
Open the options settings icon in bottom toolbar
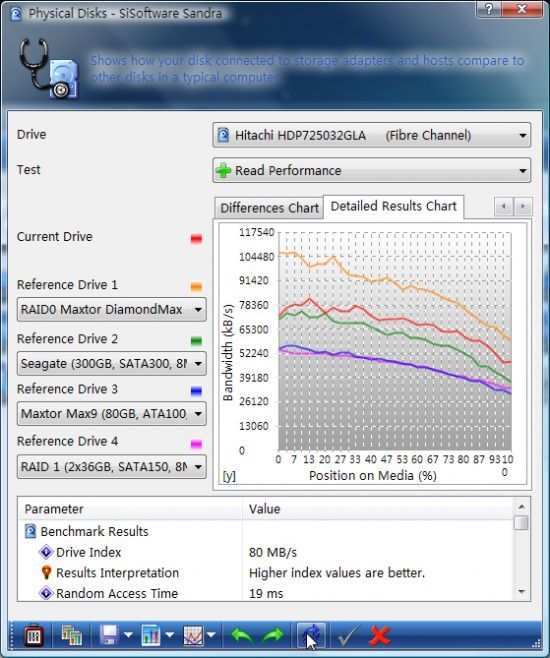point(34,635)
